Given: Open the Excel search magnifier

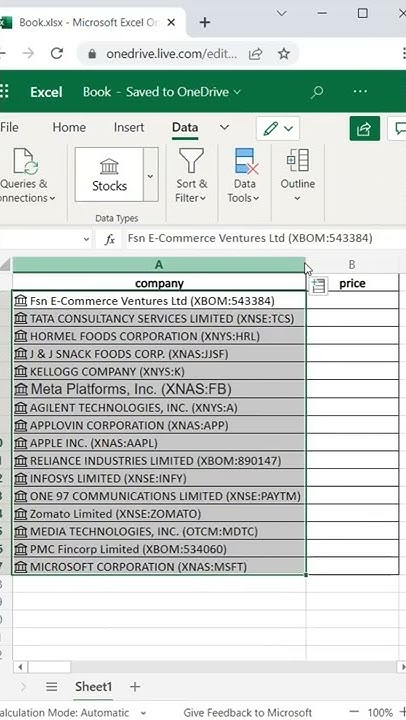Looking at the screenshot, I should tap(317, 92).
